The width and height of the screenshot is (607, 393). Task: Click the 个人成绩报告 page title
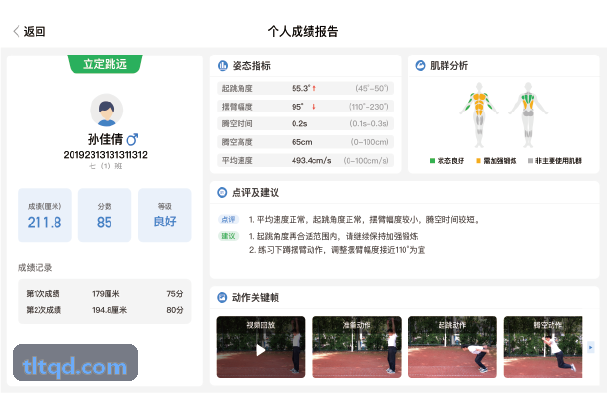click(303, 31)
